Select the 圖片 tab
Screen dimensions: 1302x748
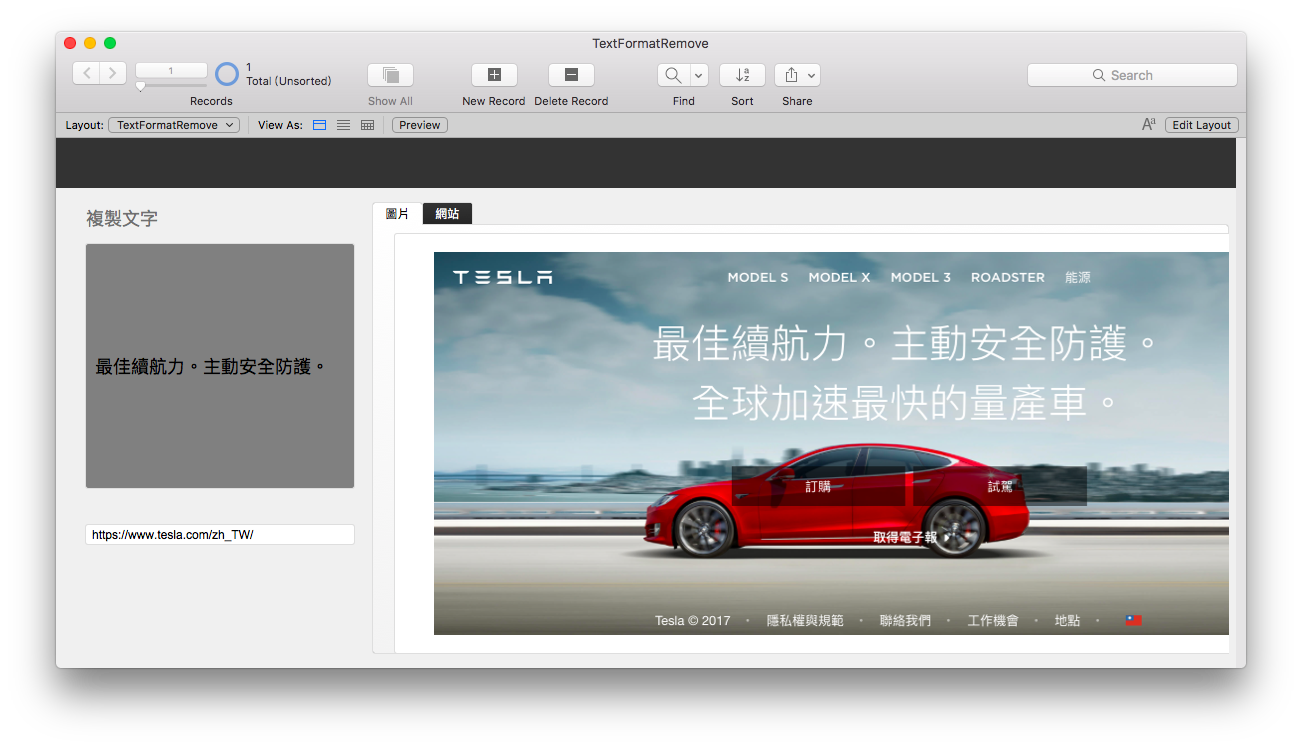397,214
